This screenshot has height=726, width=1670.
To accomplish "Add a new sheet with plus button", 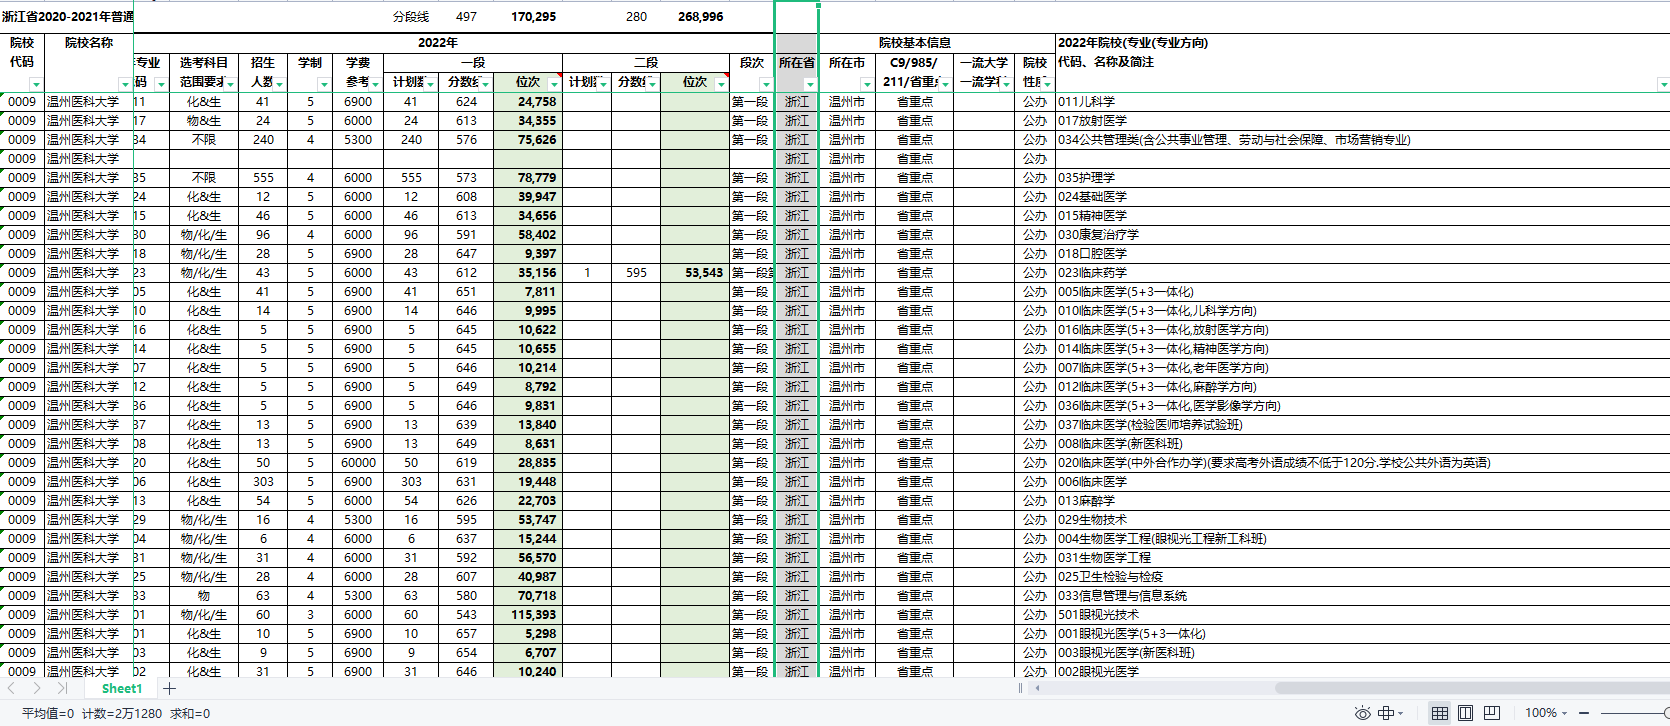I will 169,688.
